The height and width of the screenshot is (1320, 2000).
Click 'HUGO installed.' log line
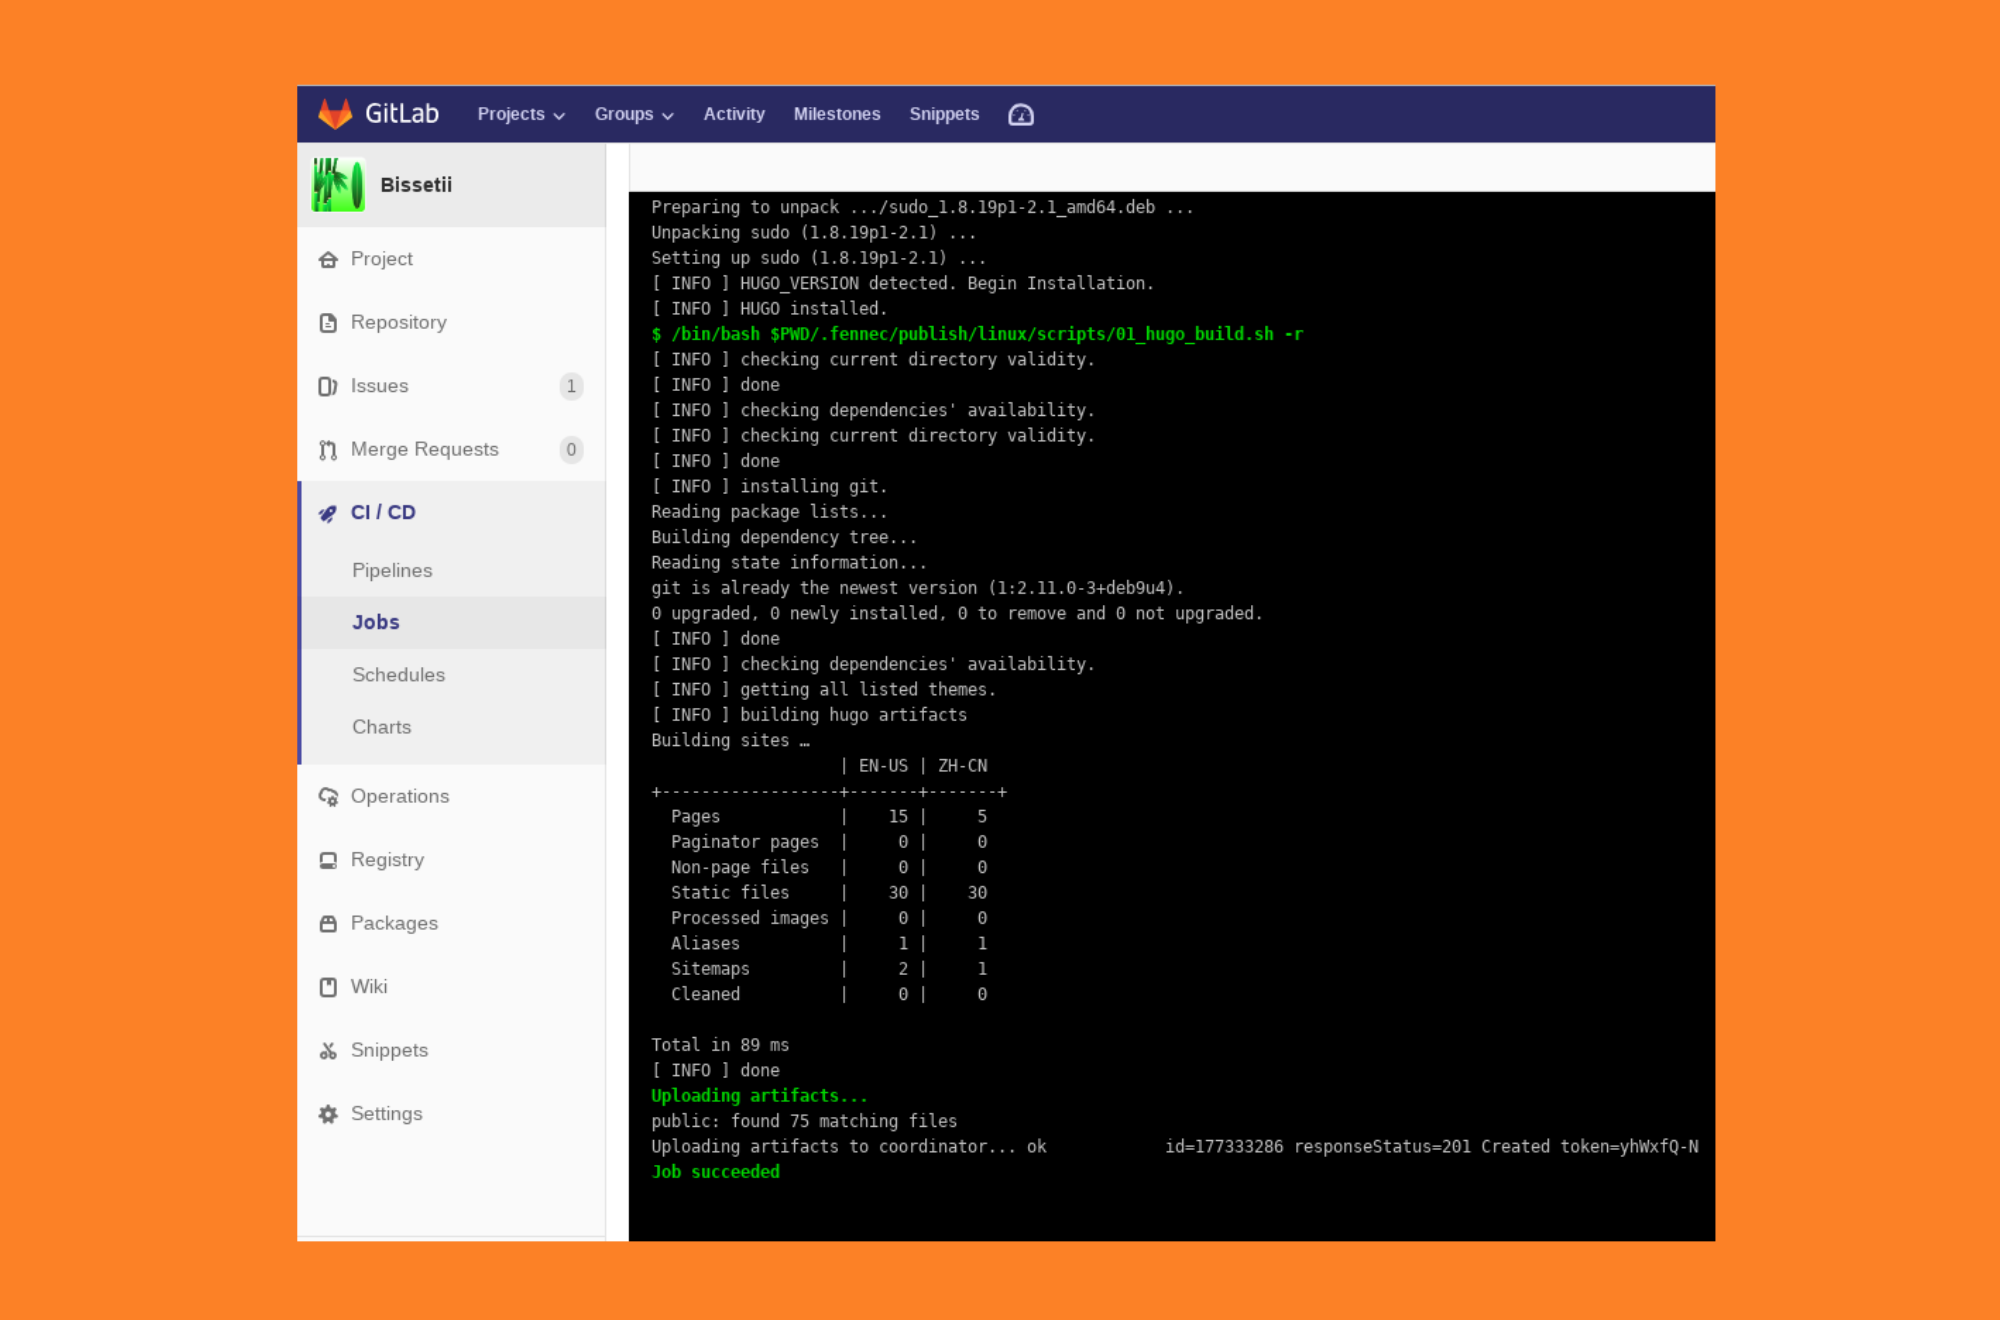coord(769,309)
